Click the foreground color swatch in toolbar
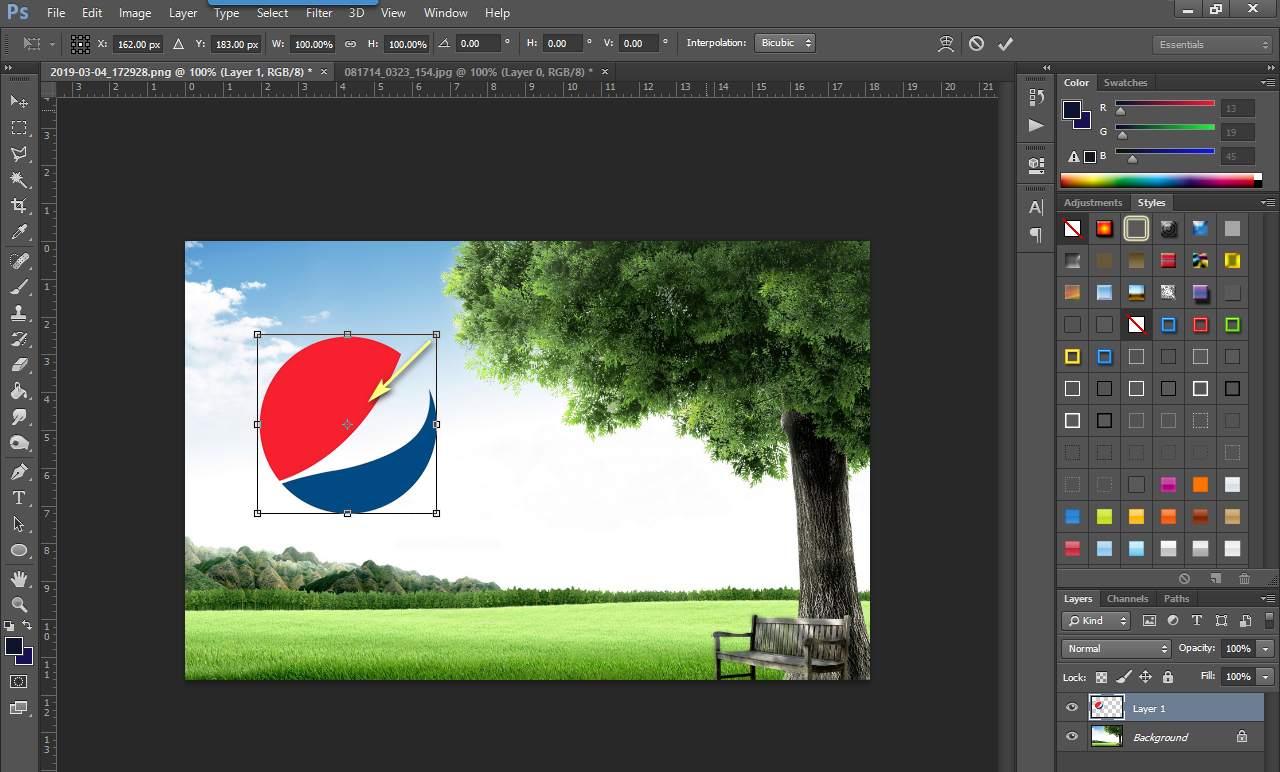 (x=14, y=647)
